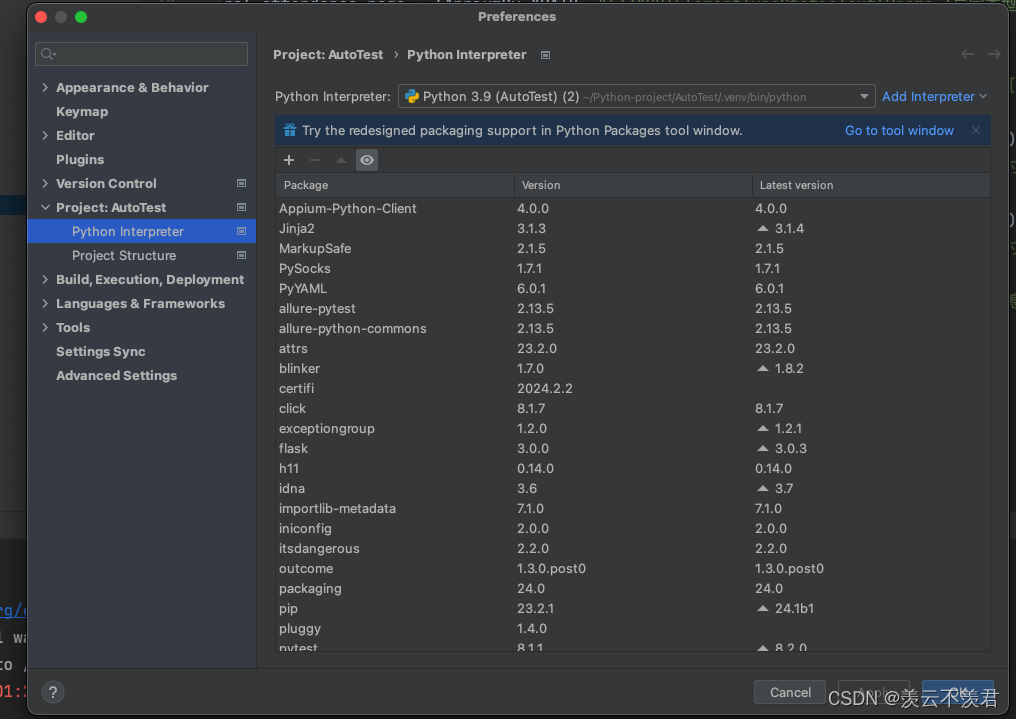
Task: Click the forward navigation arrow
Action: tap(994, 54)
